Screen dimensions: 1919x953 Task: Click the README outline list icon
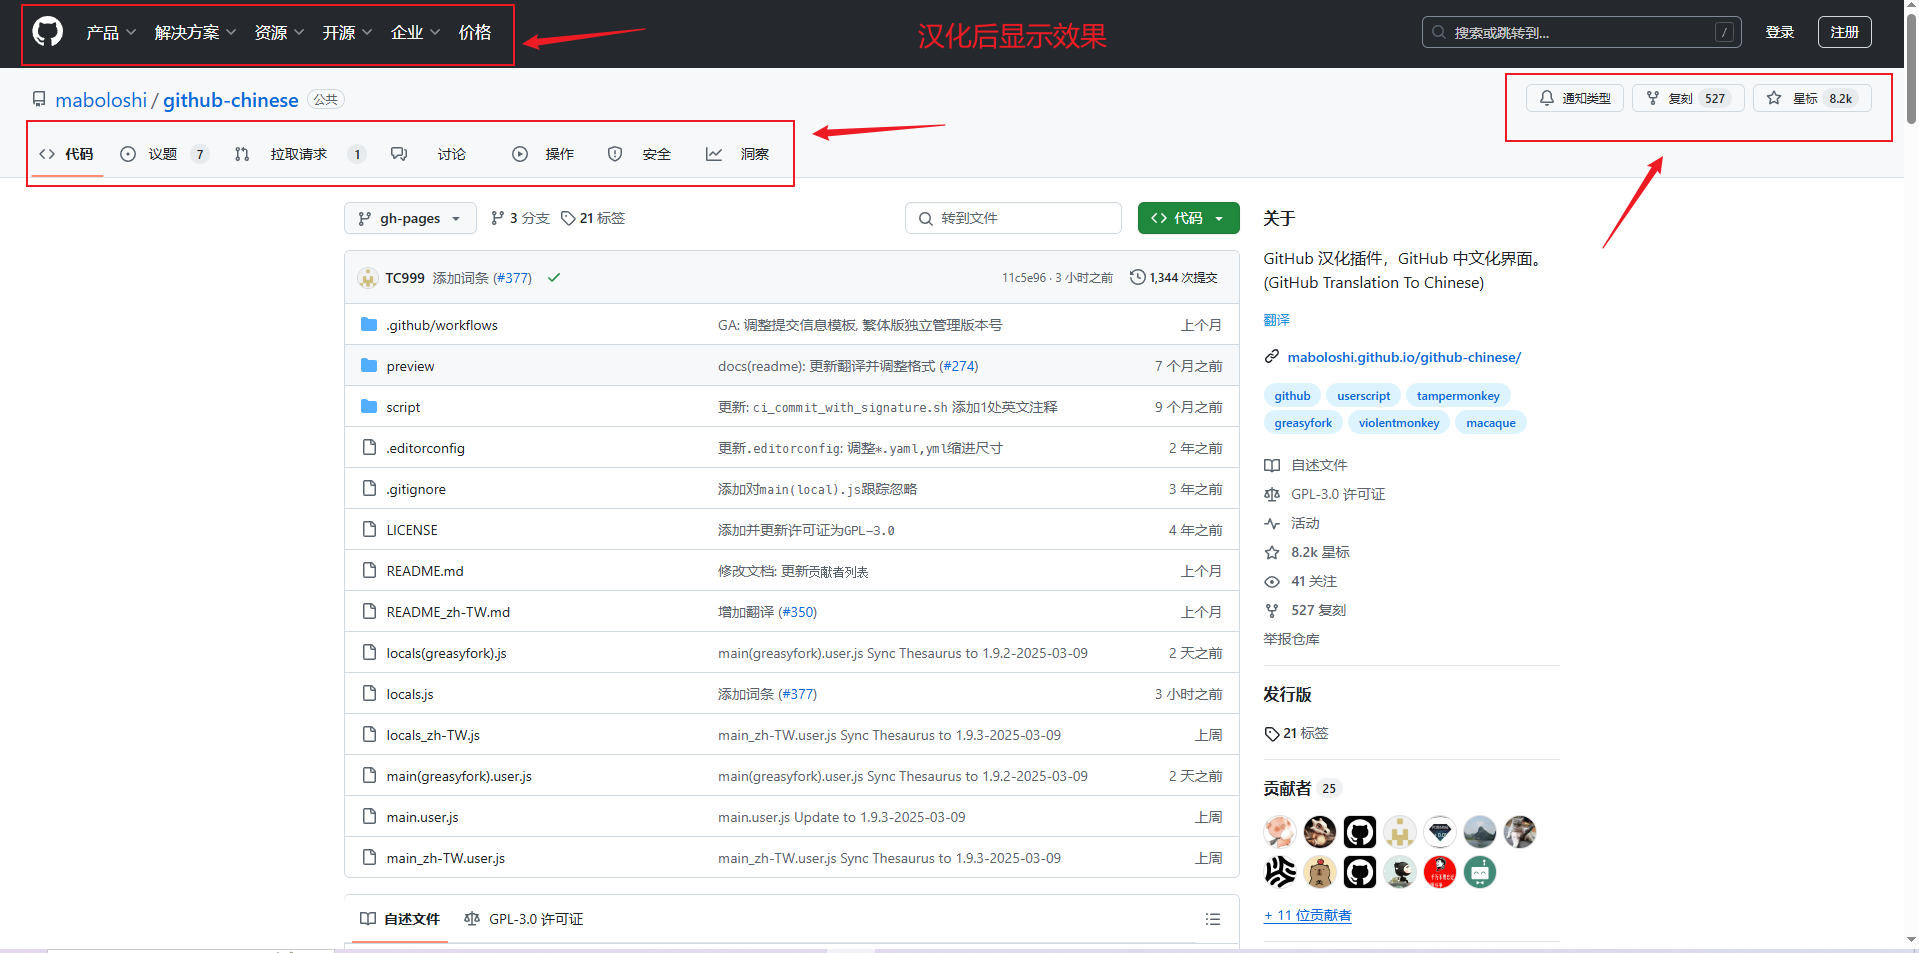pyautogui.click(x=1213, y=919)
